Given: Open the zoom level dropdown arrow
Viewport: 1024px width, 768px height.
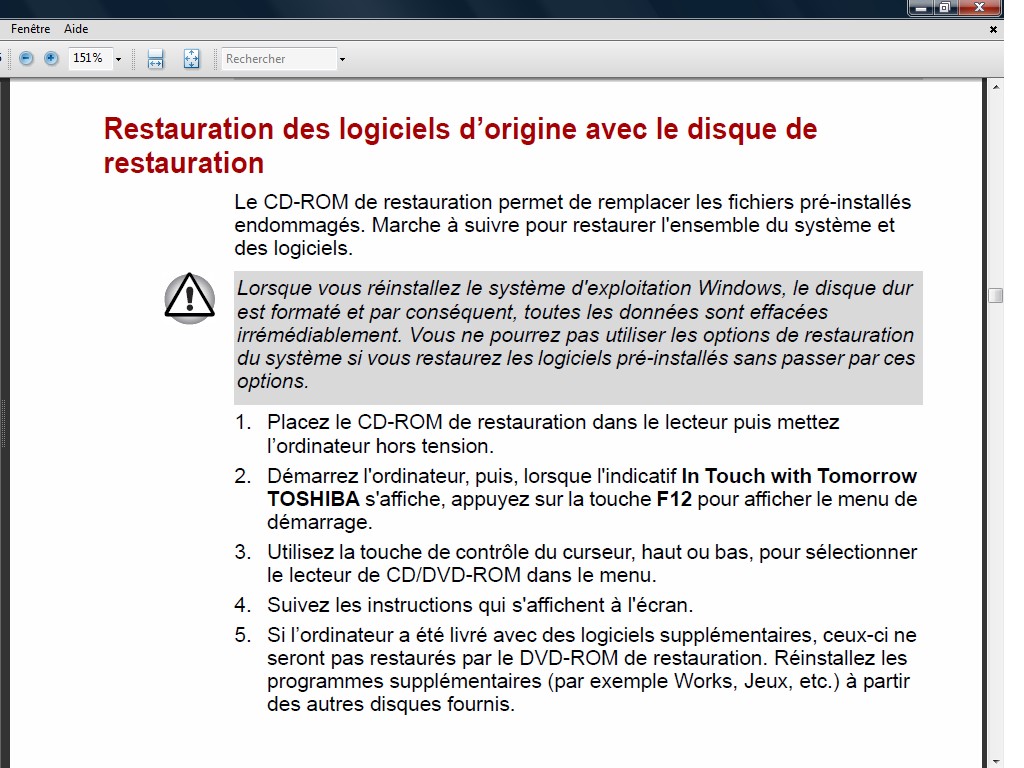Looking at the screenshot, I should tap(118, 60).
